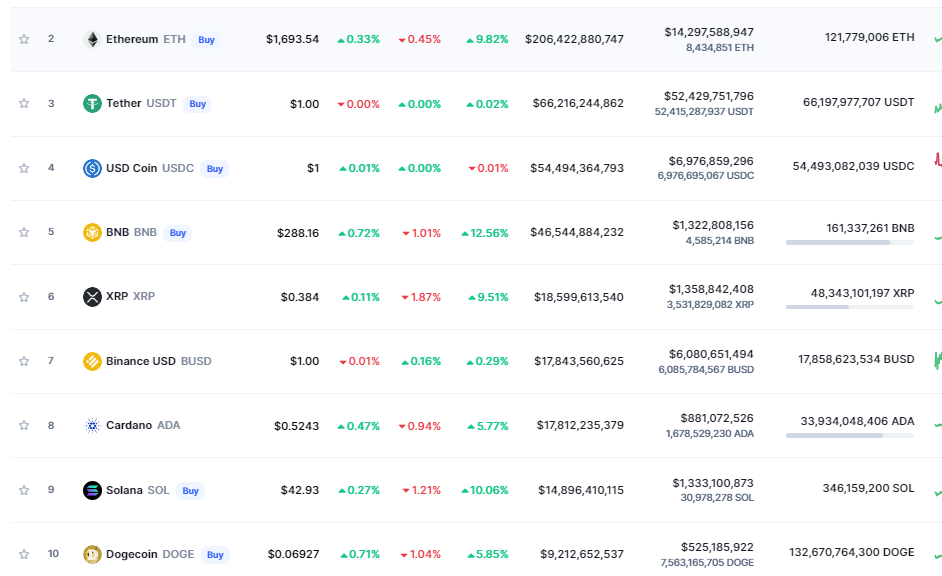
Task: Click Buy button next to Ethereum
Action: pos(207,40)
